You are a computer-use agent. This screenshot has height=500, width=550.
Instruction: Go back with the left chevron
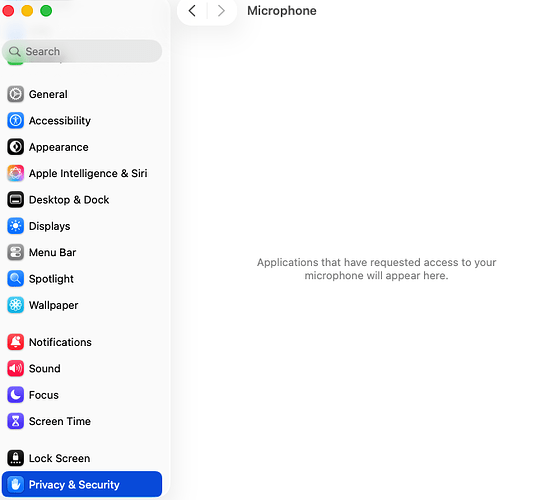[192, 11]
